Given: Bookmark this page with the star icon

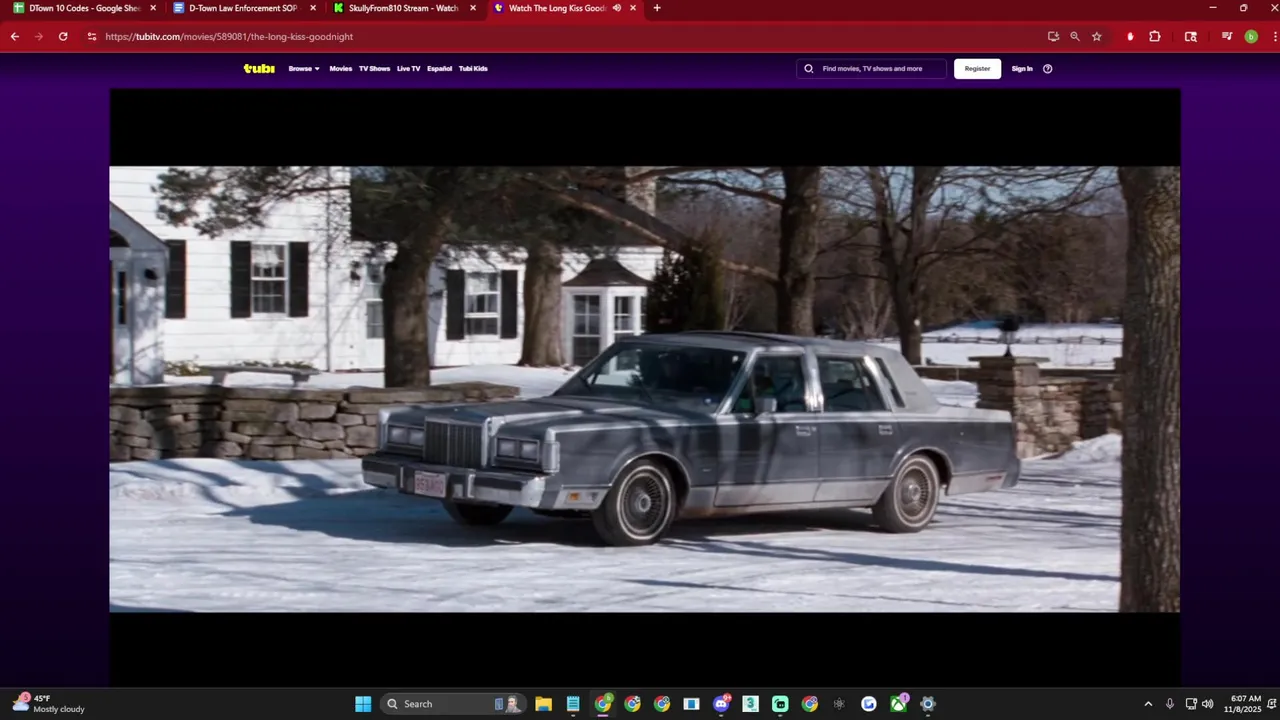Looking at the screenshot, I should pyautogui.click(x=1097, y=36).
